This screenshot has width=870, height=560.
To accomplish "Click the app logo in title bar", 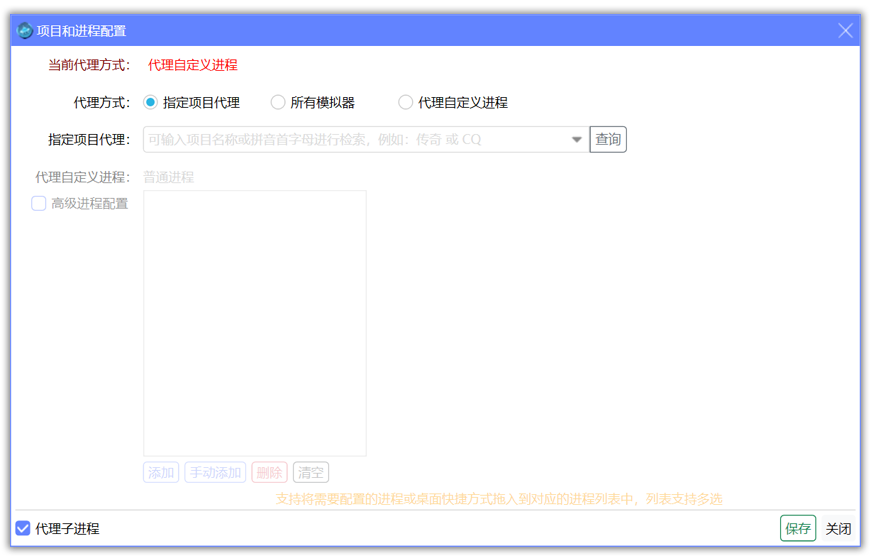I will point(24,31).
